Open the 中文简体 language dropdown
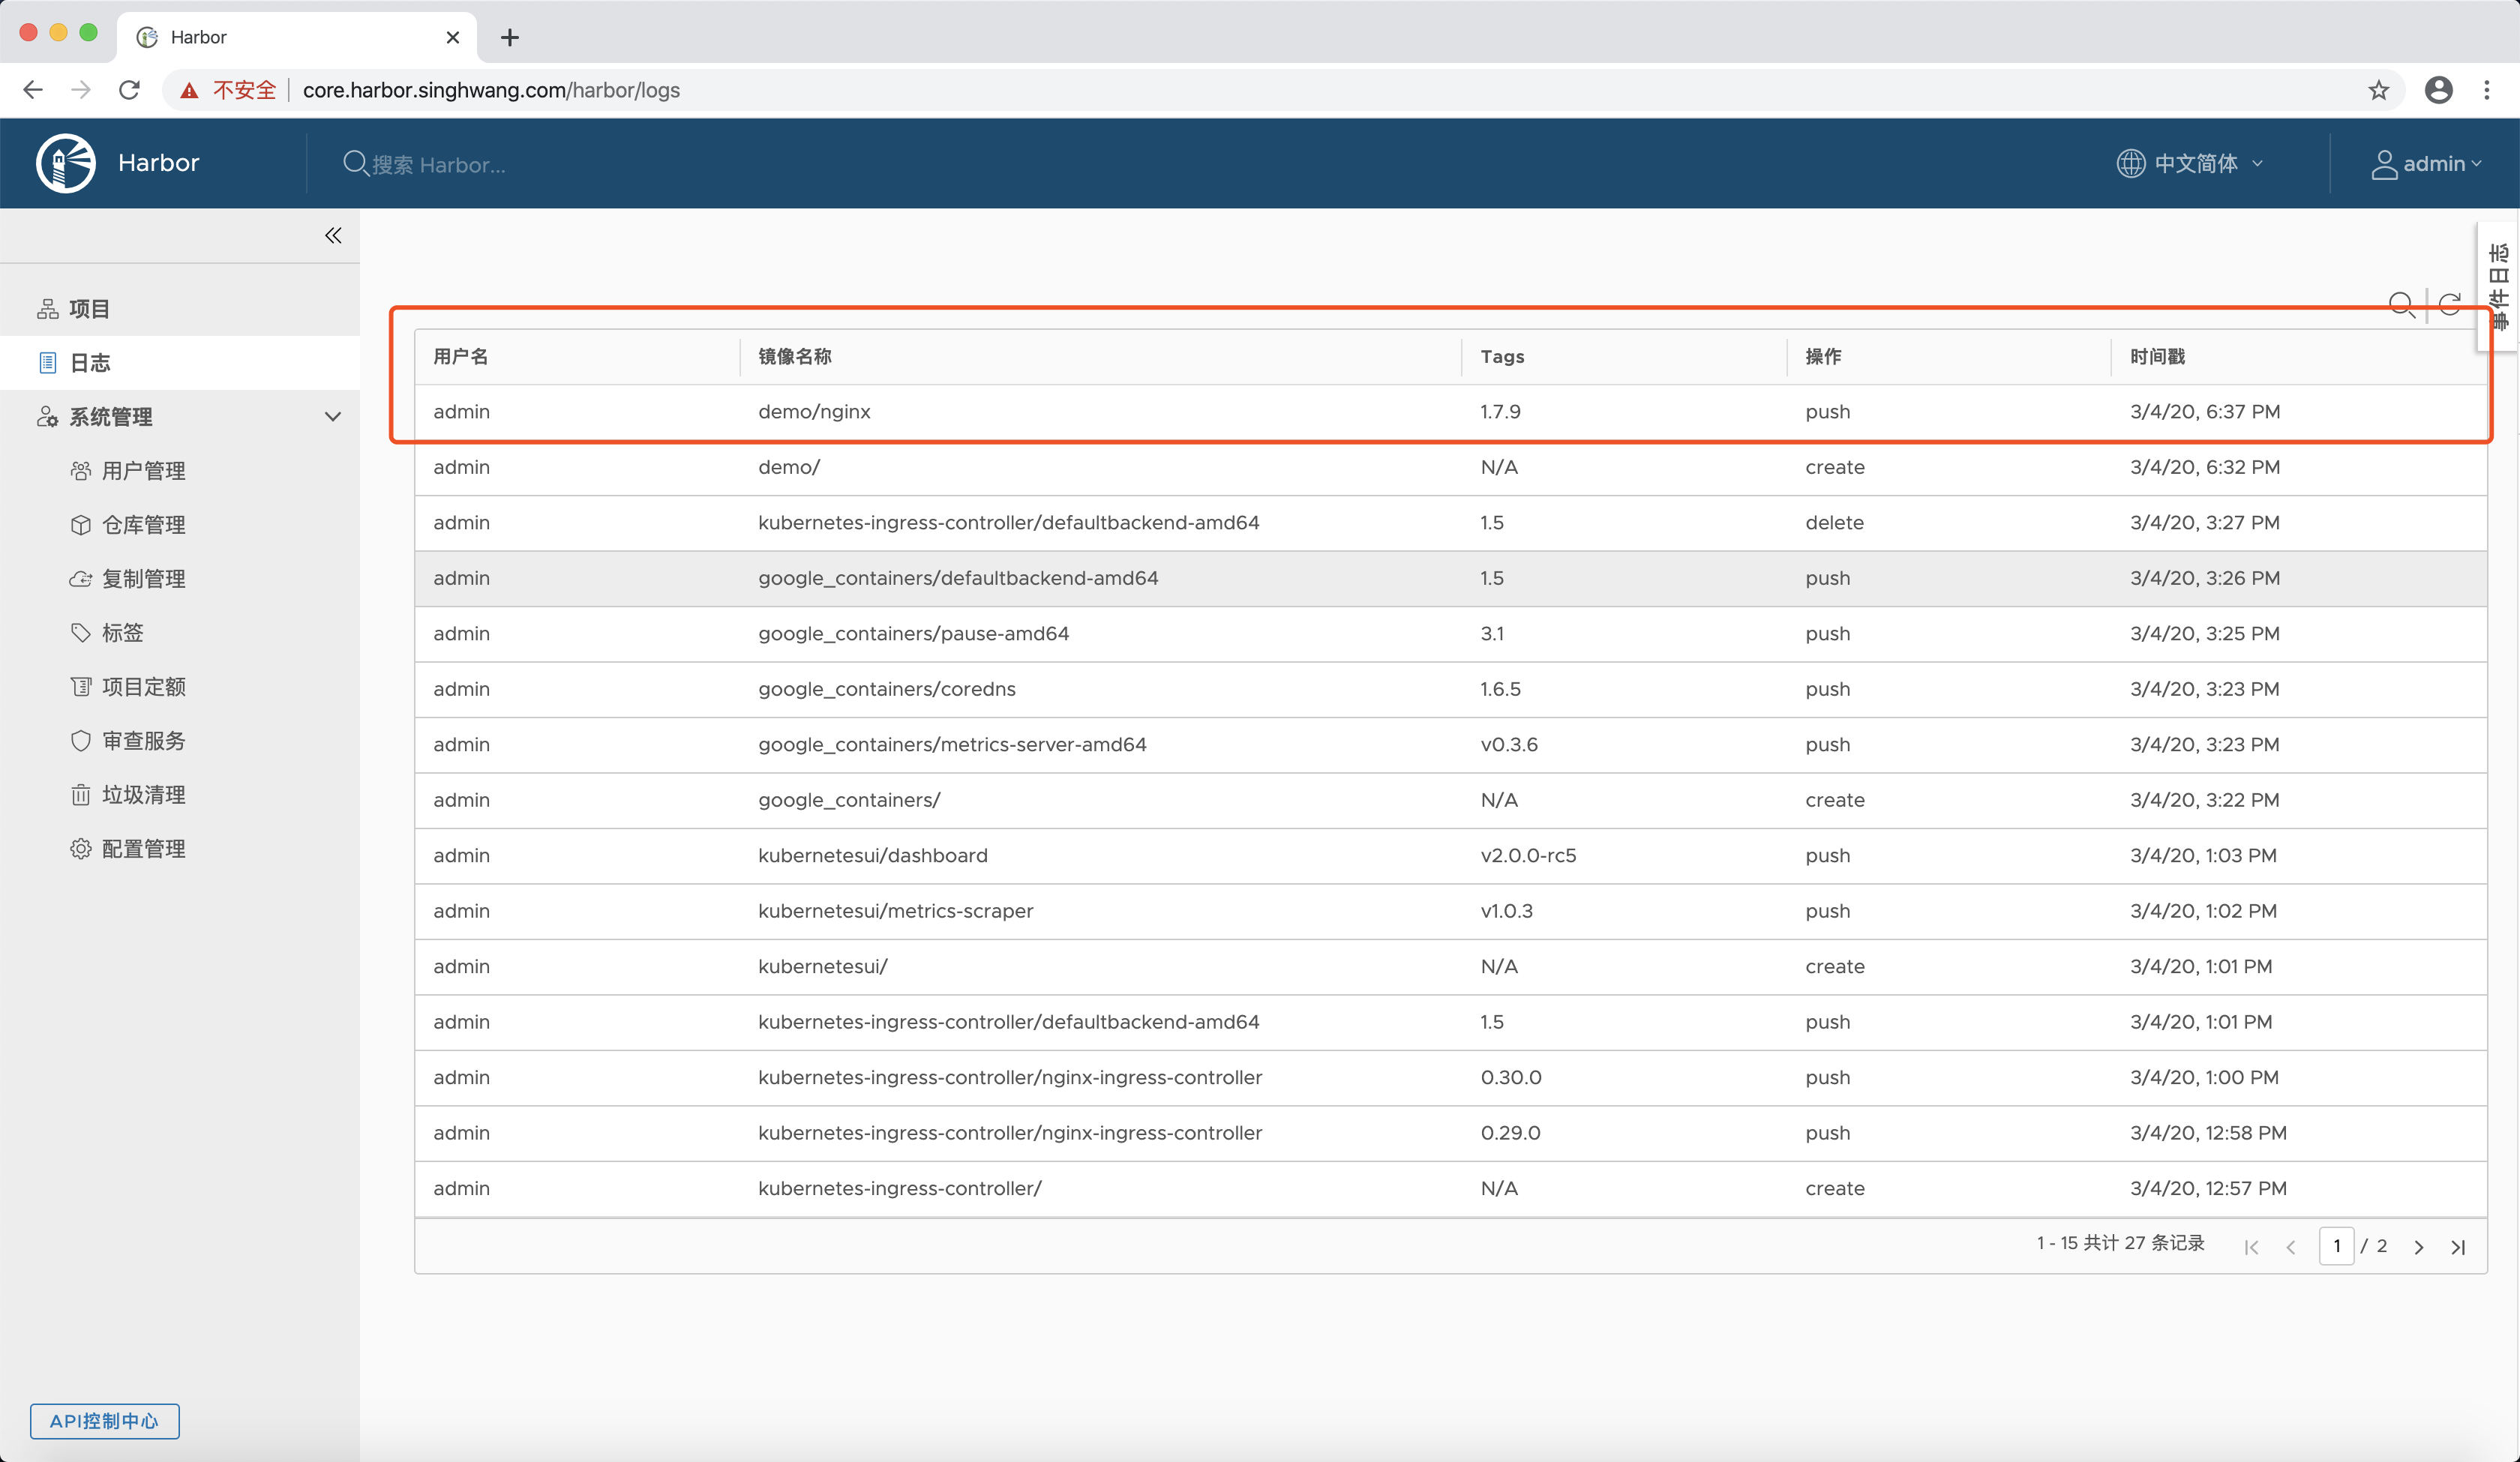The height and width of the screenshot is (1462, 2520). pos(2190,163)
